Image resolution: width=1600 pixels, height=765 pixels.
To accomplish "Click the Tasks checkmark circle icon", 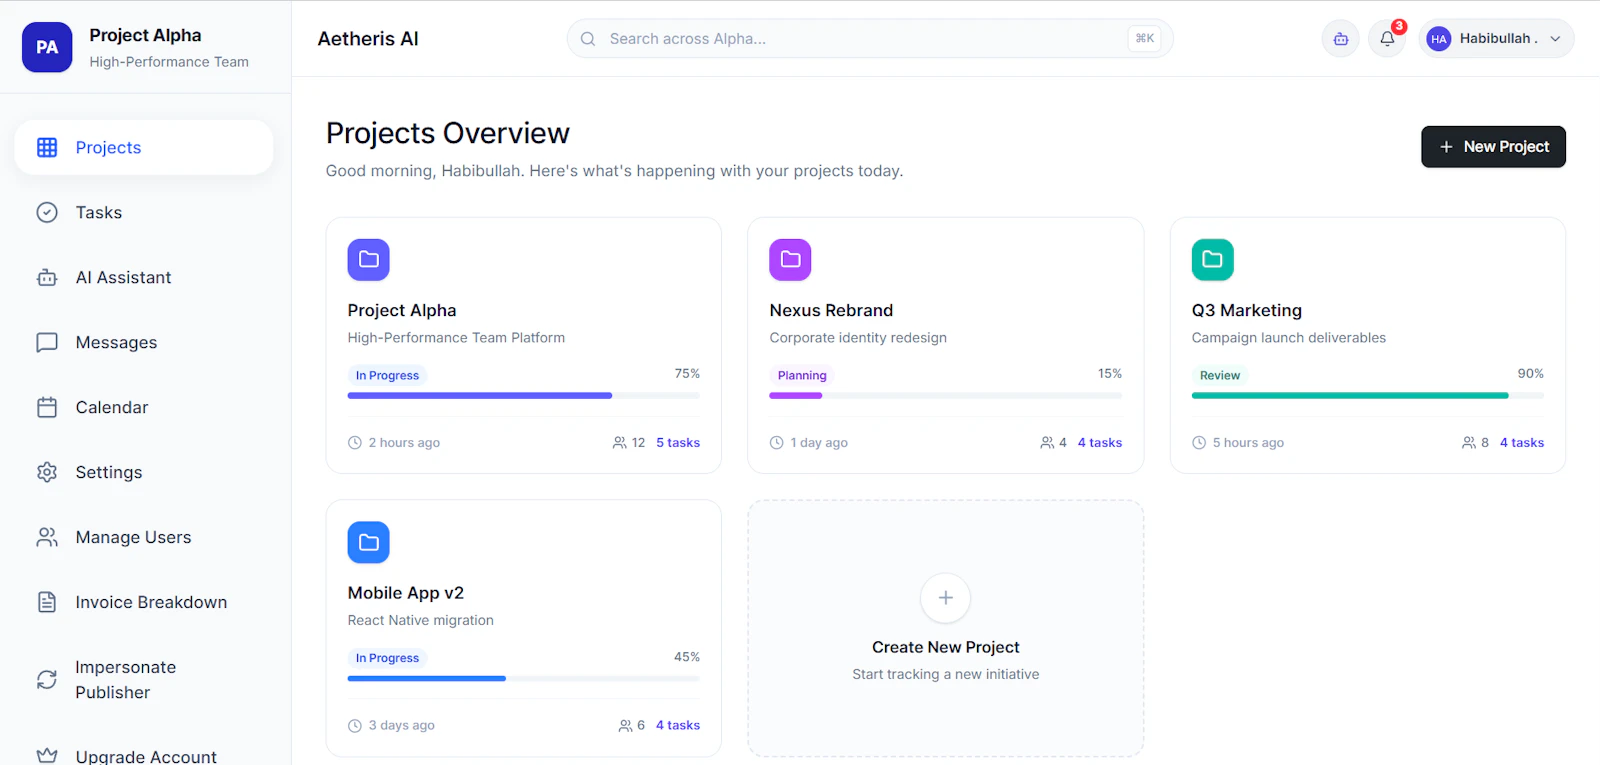I will 47,212.
